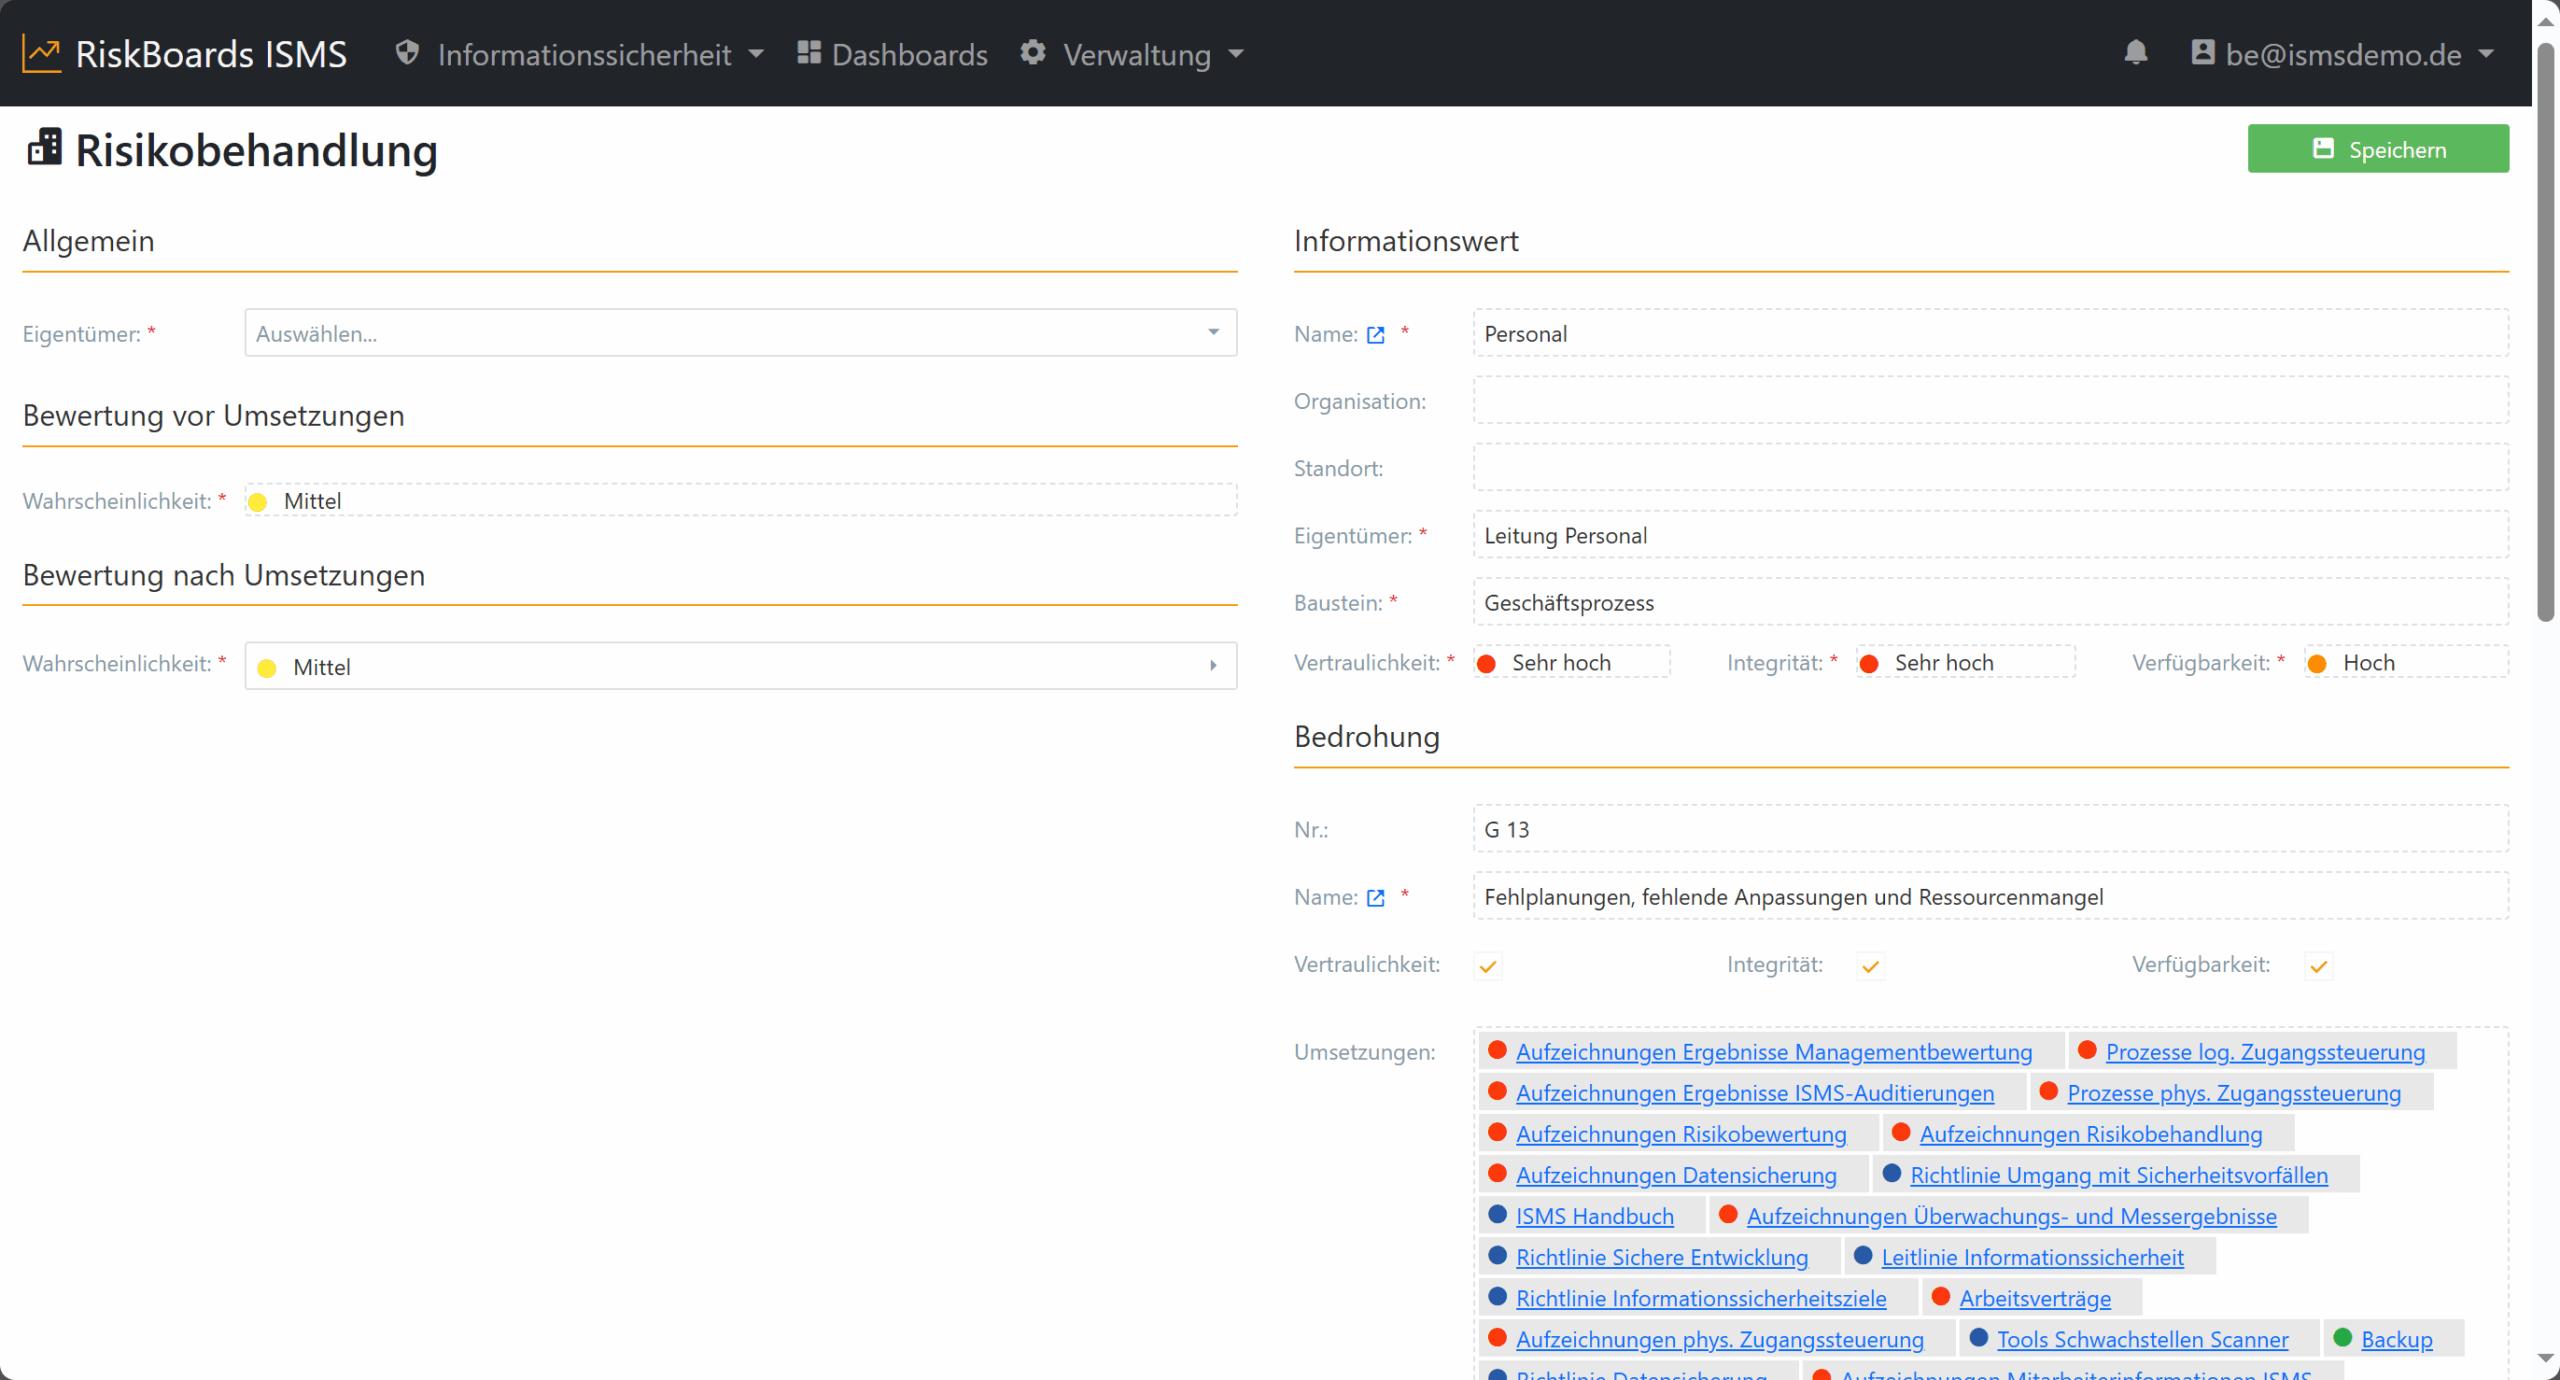The image size is (2560, 1380).
Task: Open external link icon next to Bedrohung Name
Action: (1376, 898)
